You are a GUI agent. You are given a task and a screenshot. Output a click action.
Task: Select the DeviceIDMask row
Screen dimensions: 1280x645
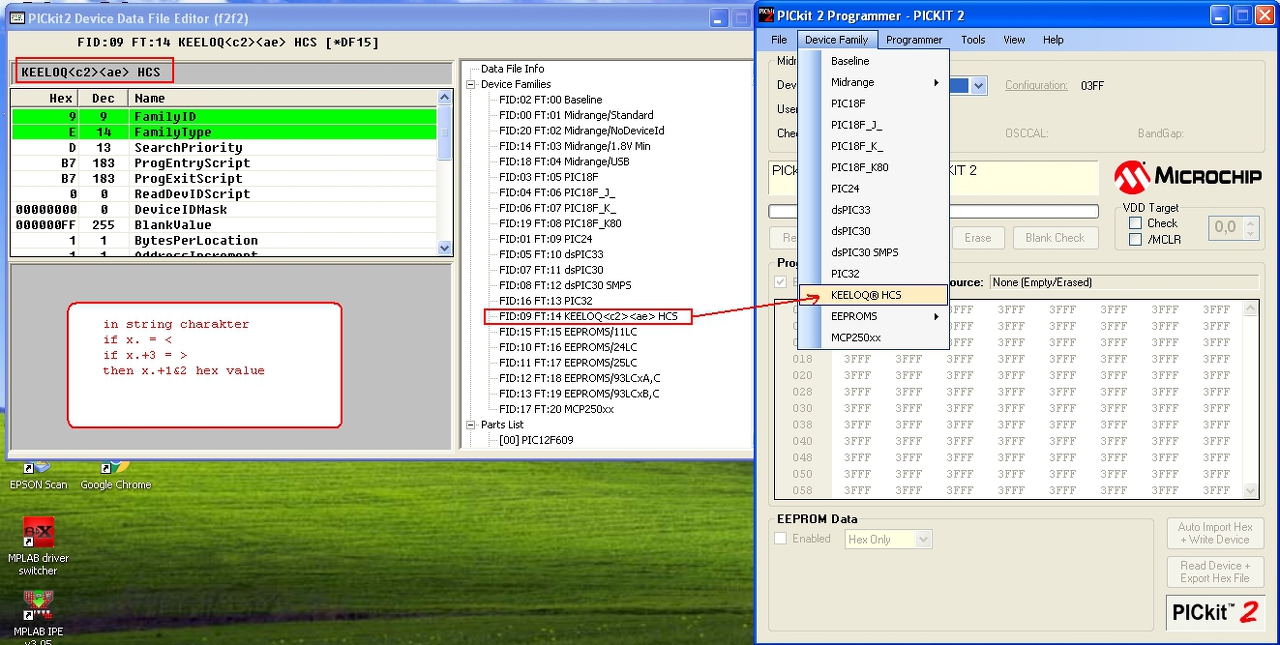[x=224, y=209]
